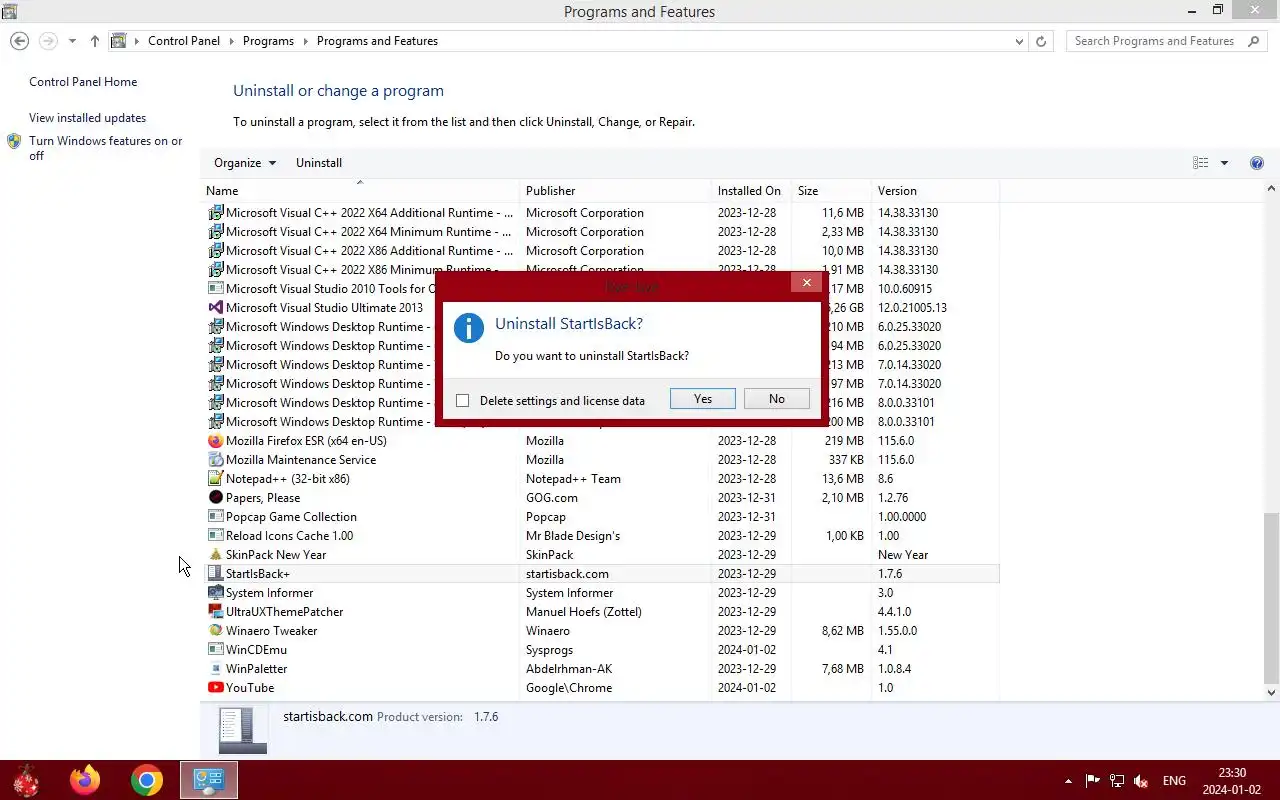Screen dimensions: 1280x800
Task: Click the scrollbar up arrow
Action: tap(1271, 188)
